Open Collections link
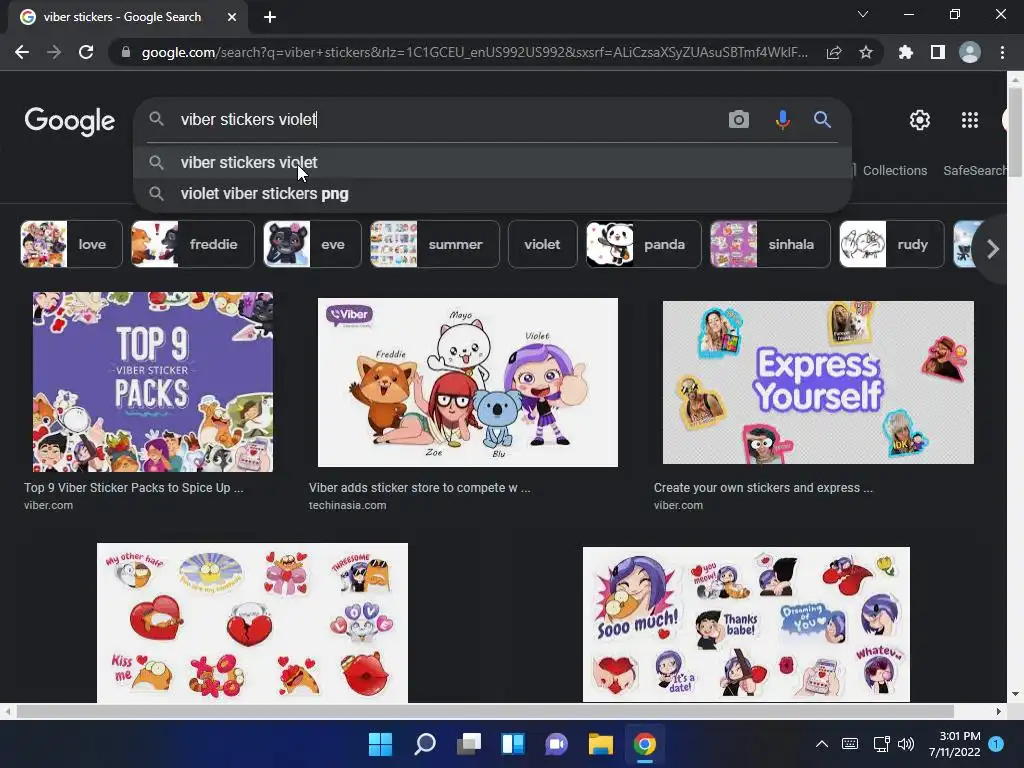This screenshot has width=1024, height=768. (895, 170)
